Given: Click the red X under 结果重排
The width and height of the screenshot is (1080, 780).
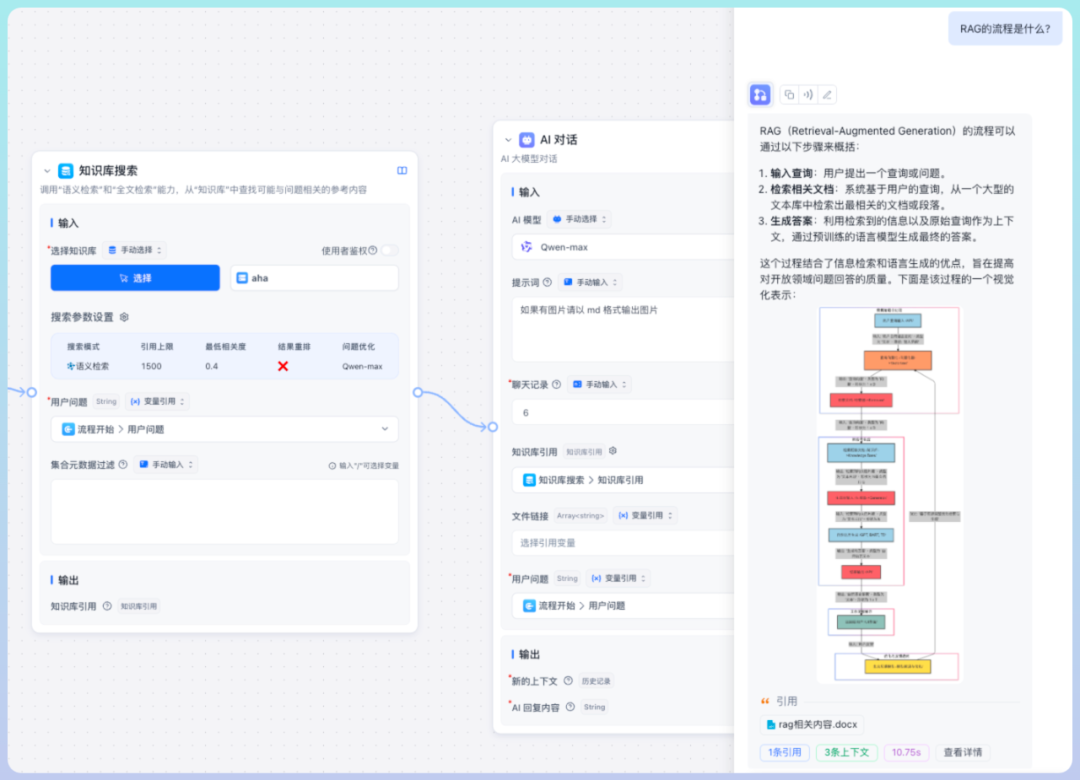Looking at the screenshot, I should click(282, 366).
